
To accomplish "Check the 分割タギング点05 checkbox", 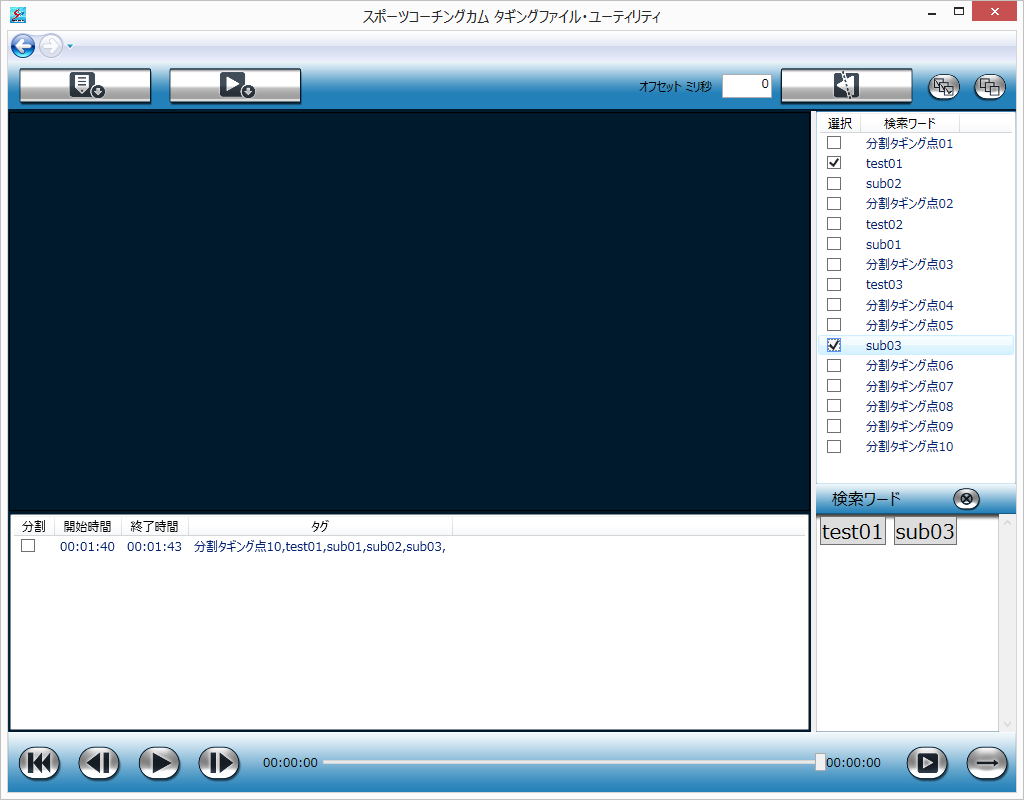I will tap(834, 325).
